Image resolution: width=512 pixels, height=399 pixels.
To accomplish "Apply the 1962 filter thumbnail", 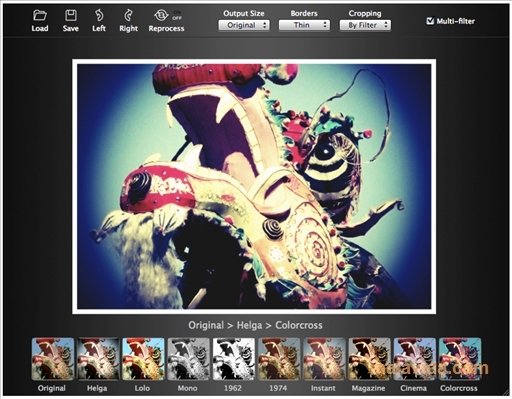I will click(x=234, y=359).
